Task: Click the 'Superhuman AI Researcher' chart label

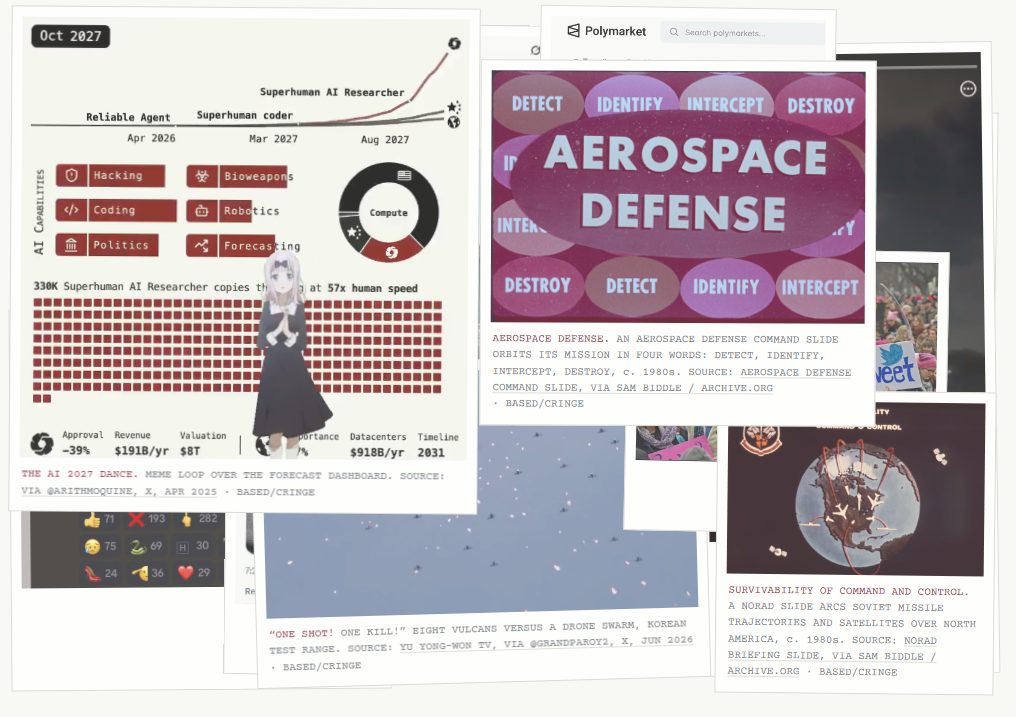Action: (x=332, y=92)
